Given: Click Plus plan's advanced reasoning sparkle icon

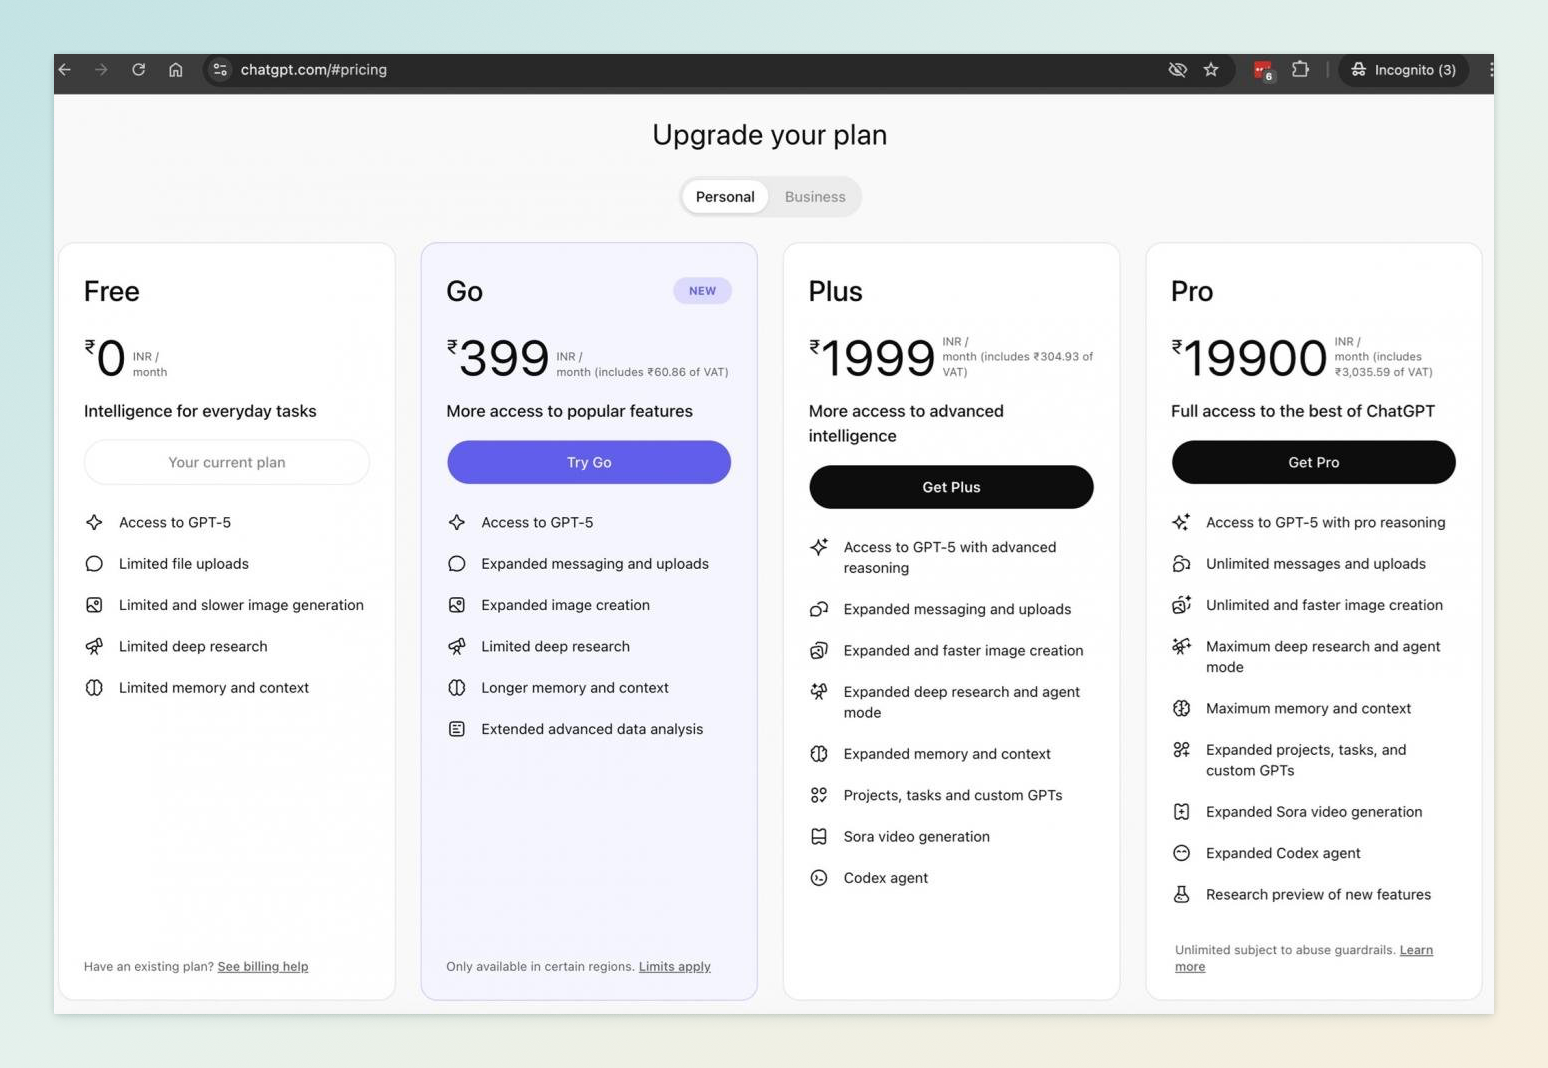Looking at the screenshot, I should [819, 547].
